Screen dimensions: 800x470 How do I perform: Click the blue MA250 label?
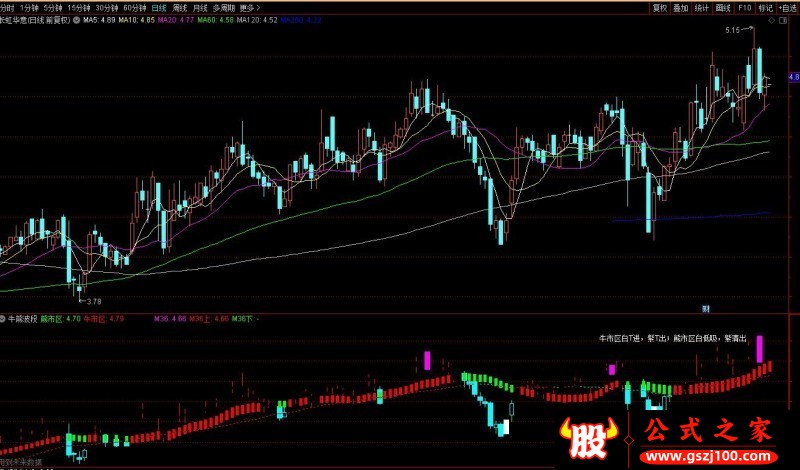[x=301, y=20]
